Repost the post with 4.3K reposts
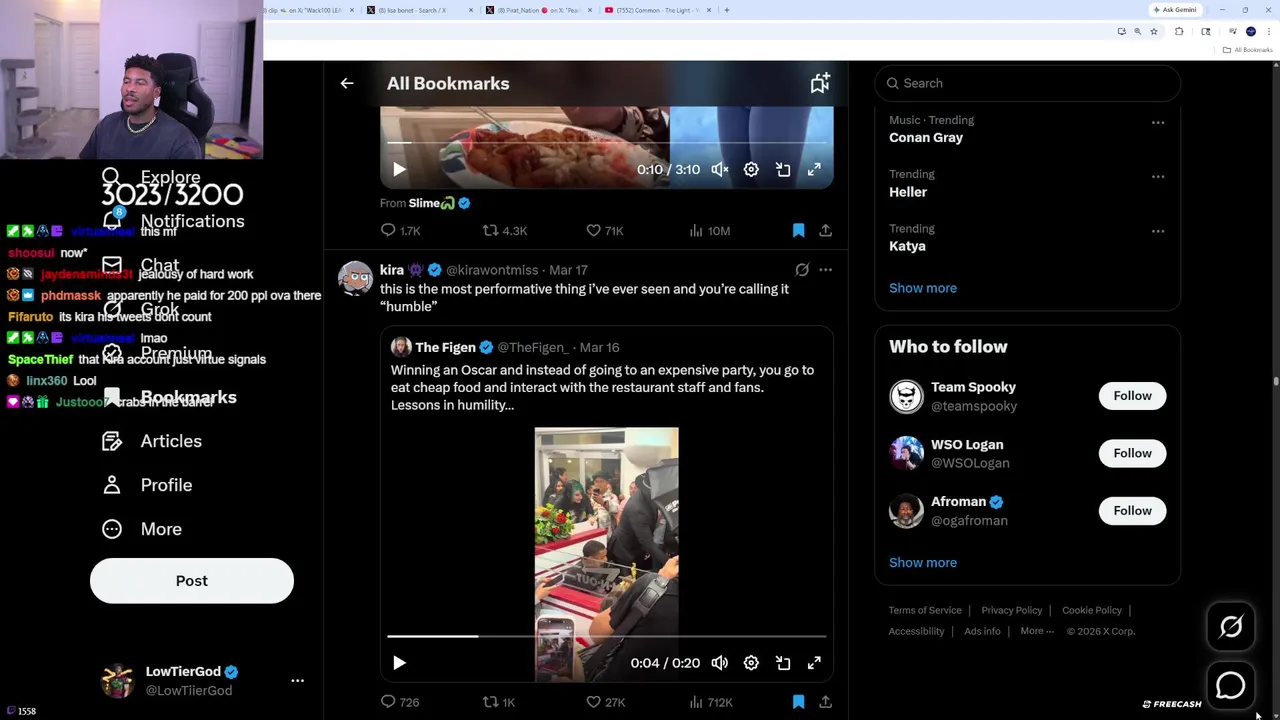 pos(505,231)
